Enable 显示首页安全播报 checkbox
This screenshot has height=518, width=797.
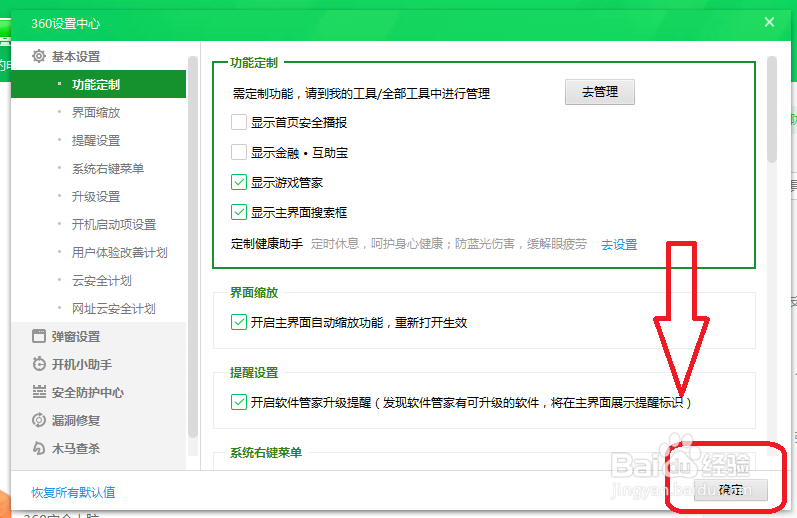[238, 122]
